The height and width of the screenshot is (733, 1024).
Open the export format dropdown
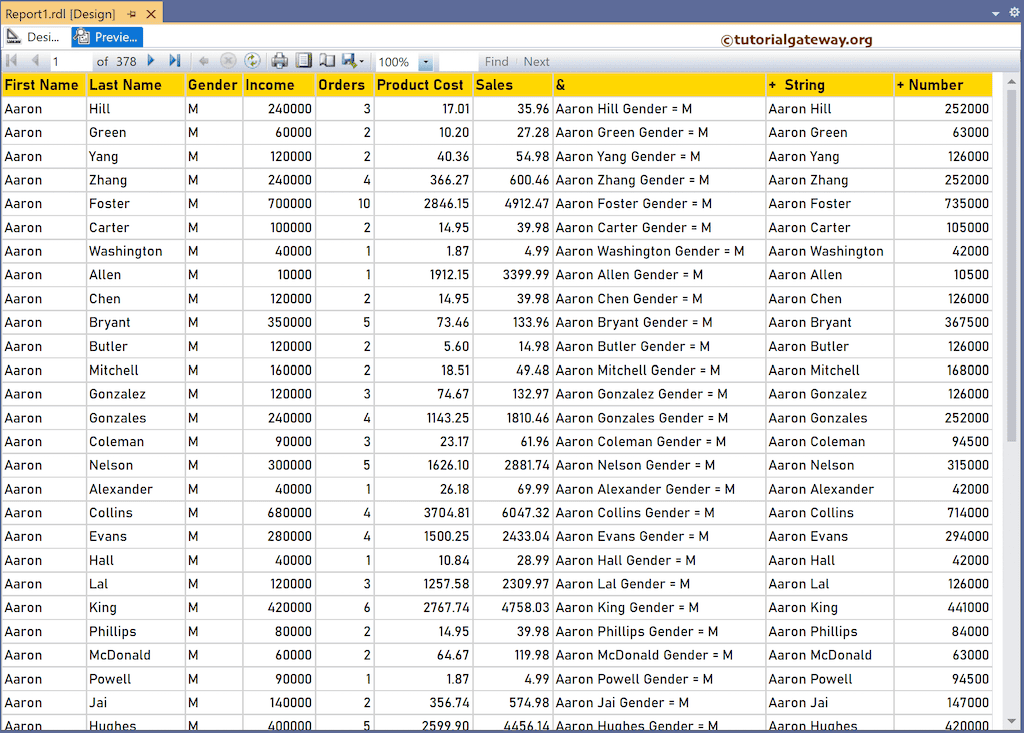pos(360,61)
